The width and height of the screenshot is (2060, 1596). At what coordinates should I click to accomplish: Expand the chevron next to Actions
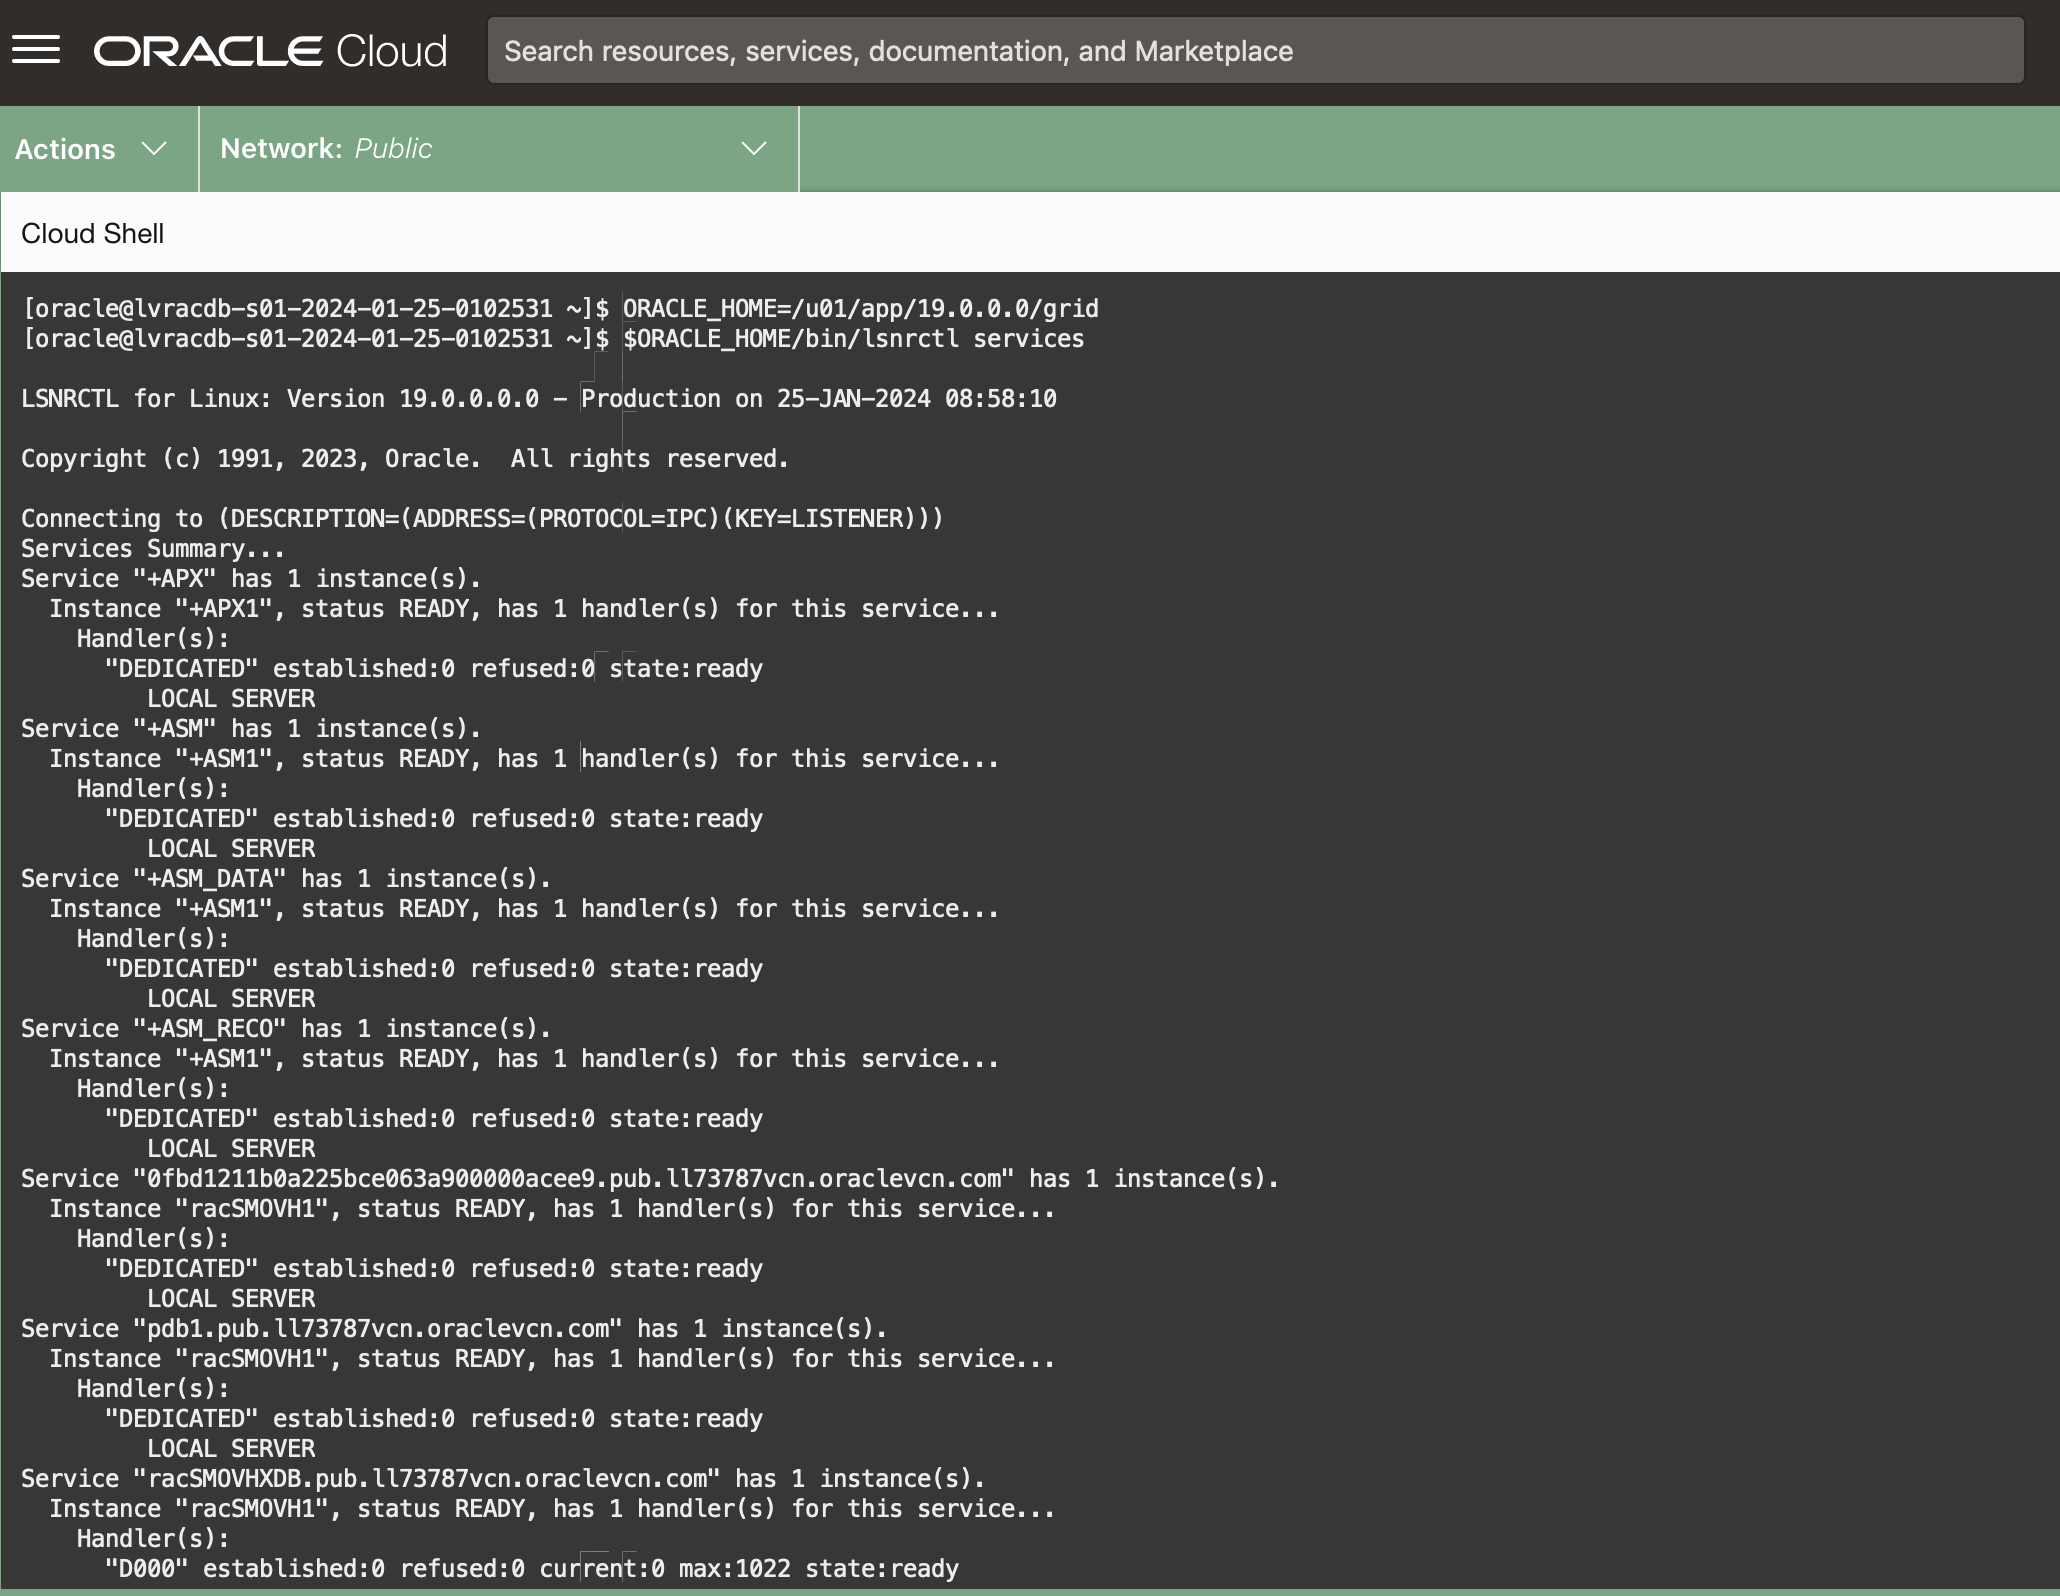(x=154, y=149)
